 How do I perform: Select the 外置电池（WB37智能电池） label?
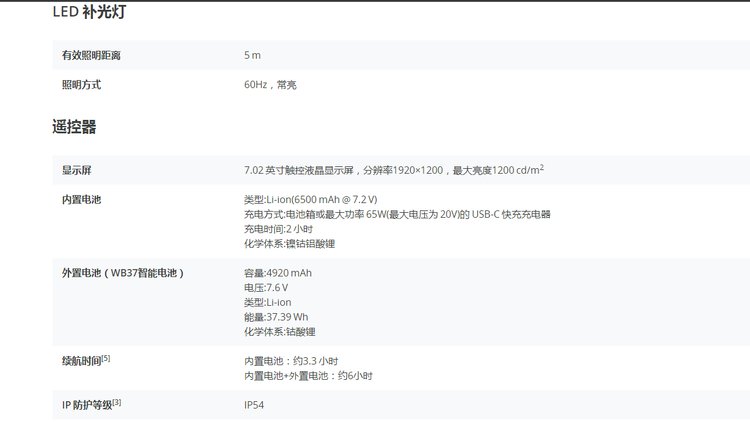click(x=124, y=273)
